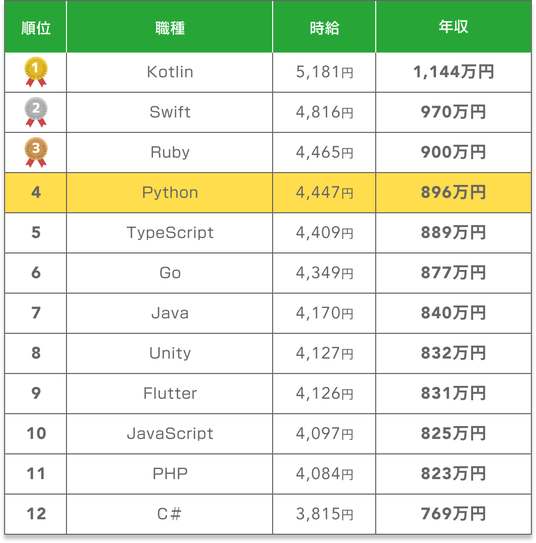Click the gold first-place medal icon

(36, 72)
